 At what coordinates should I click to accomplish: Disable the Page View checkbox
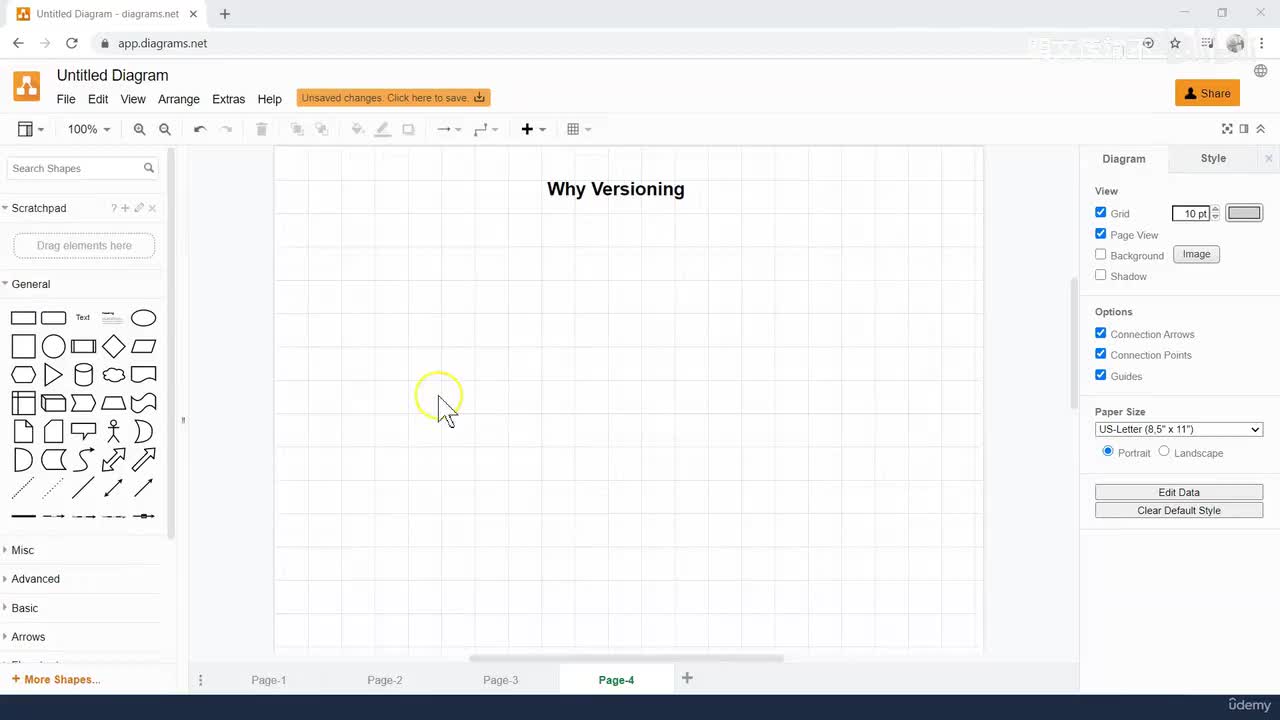pyautogui.click(x=1101, y=234)
